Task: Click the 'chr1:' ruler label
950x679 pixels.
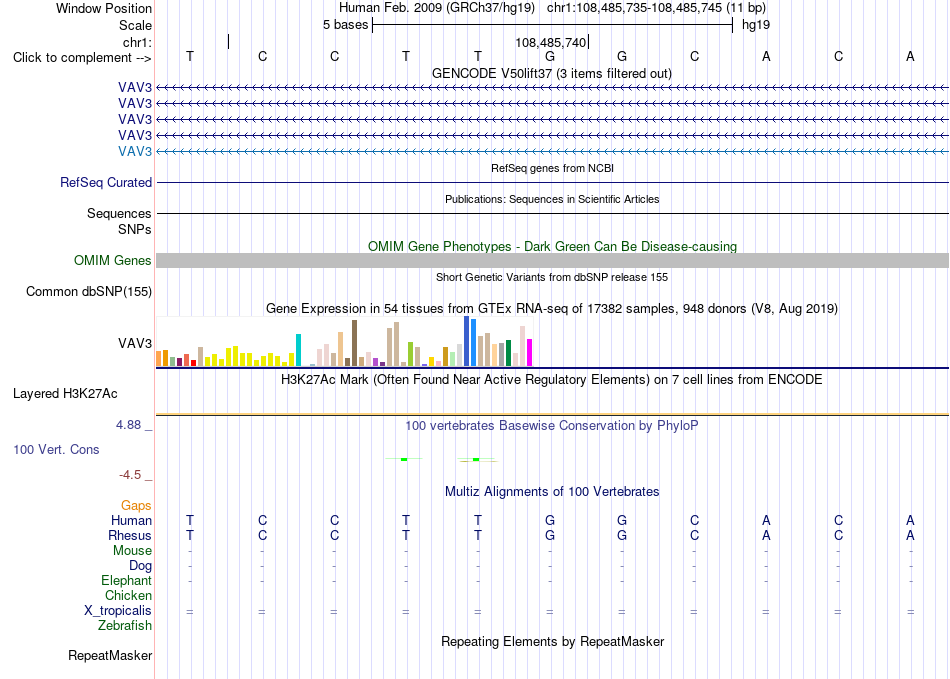Action: tap(138, 42)
